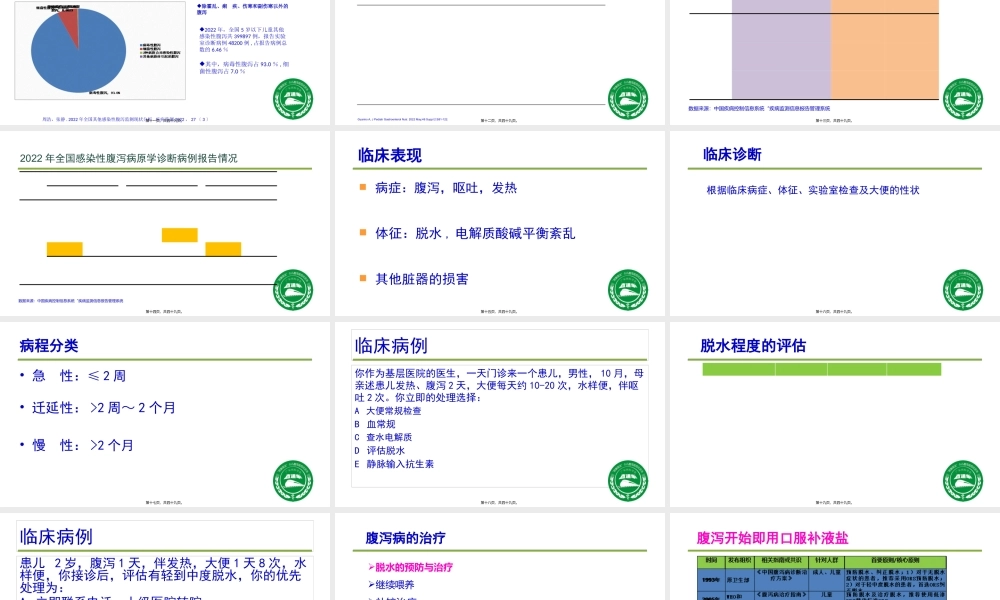Expand the 脱水的预防与治疗 arrow item
The image size is (1000, 600).
coord(410,567)
